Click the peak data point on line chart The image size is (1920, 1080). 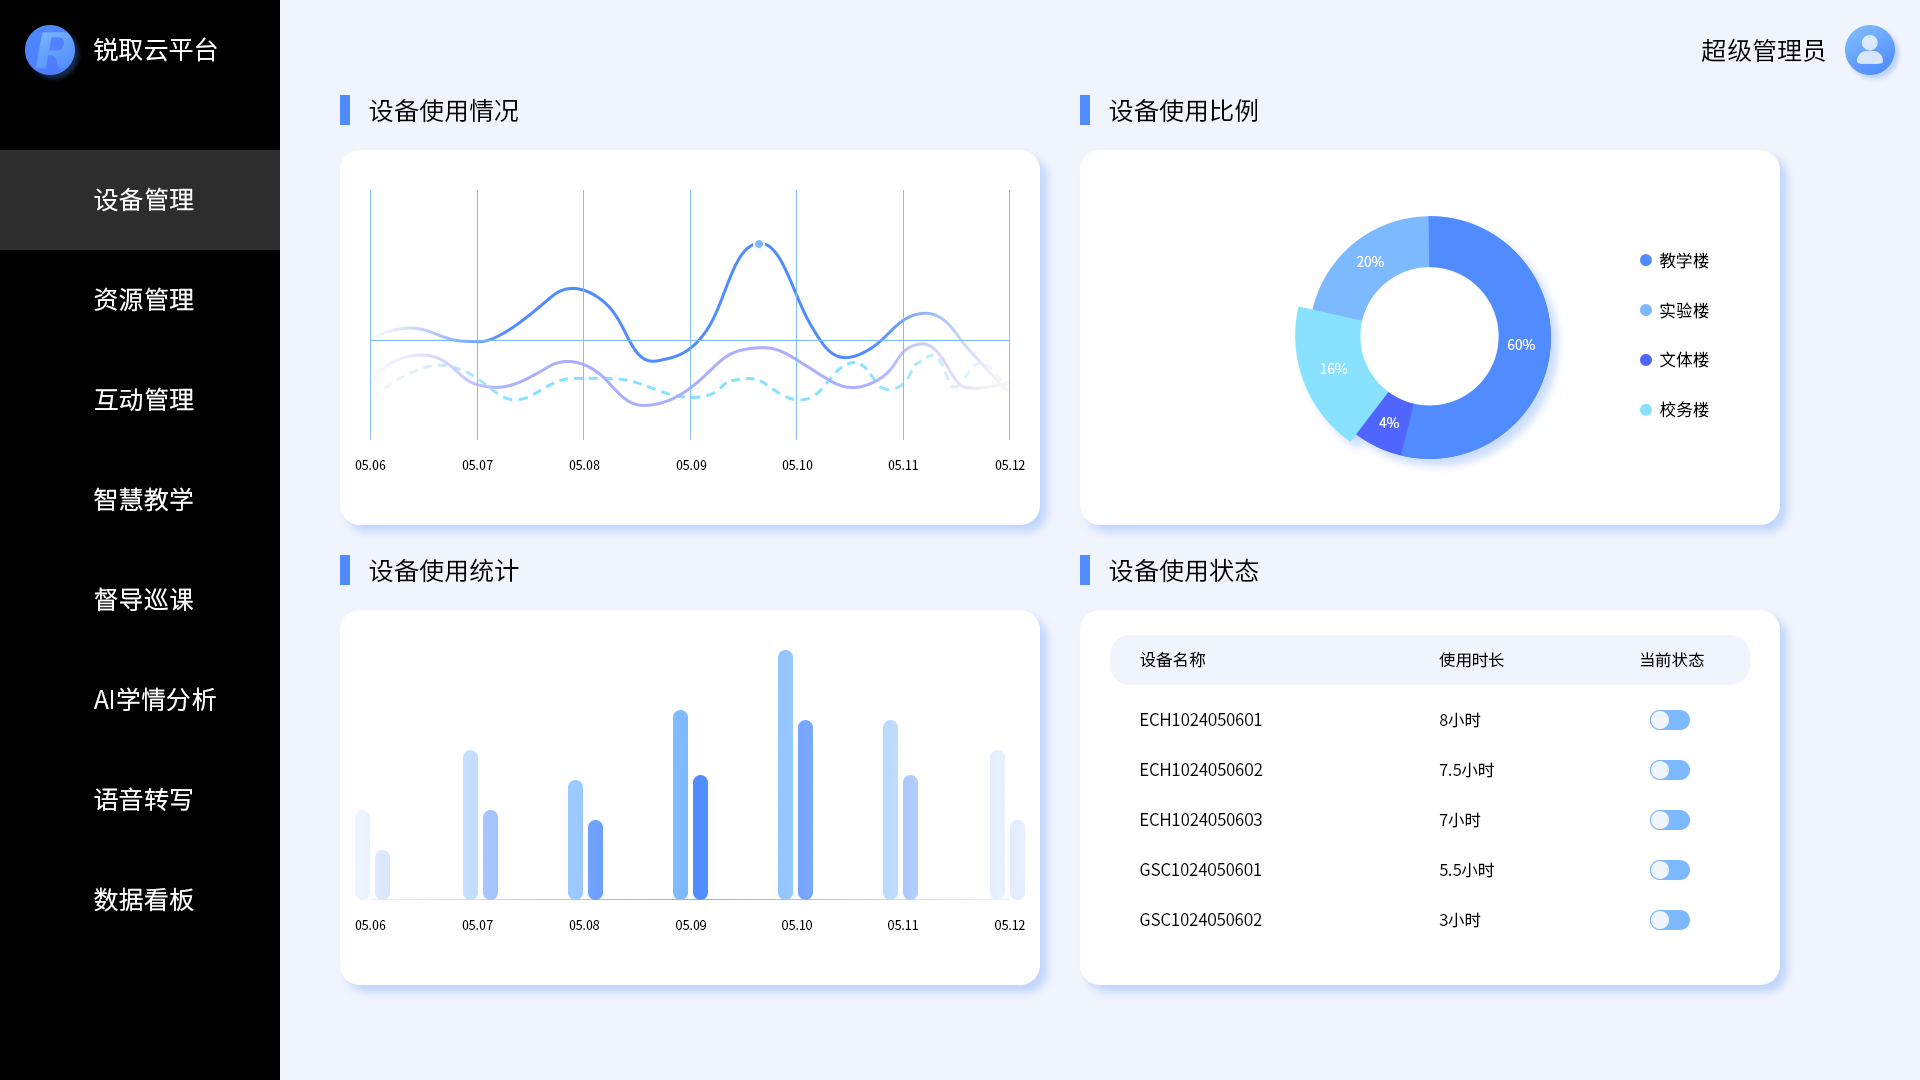(759, 244)
